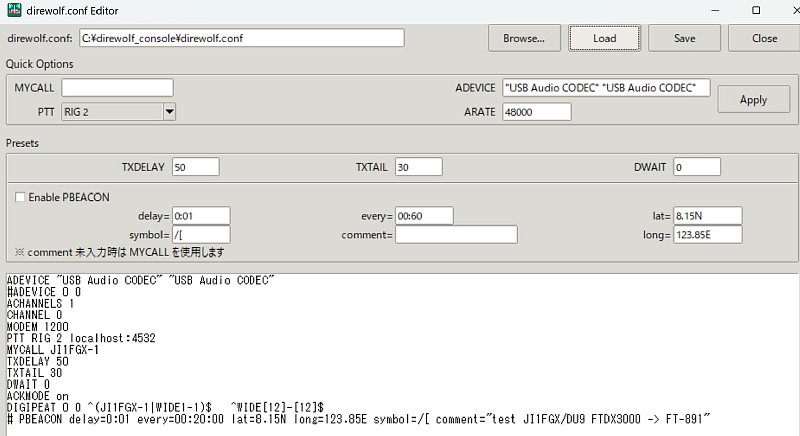The image size is (800, 436).
Task: Select the PBEACON symbol field
Action: tap(201, 235)
